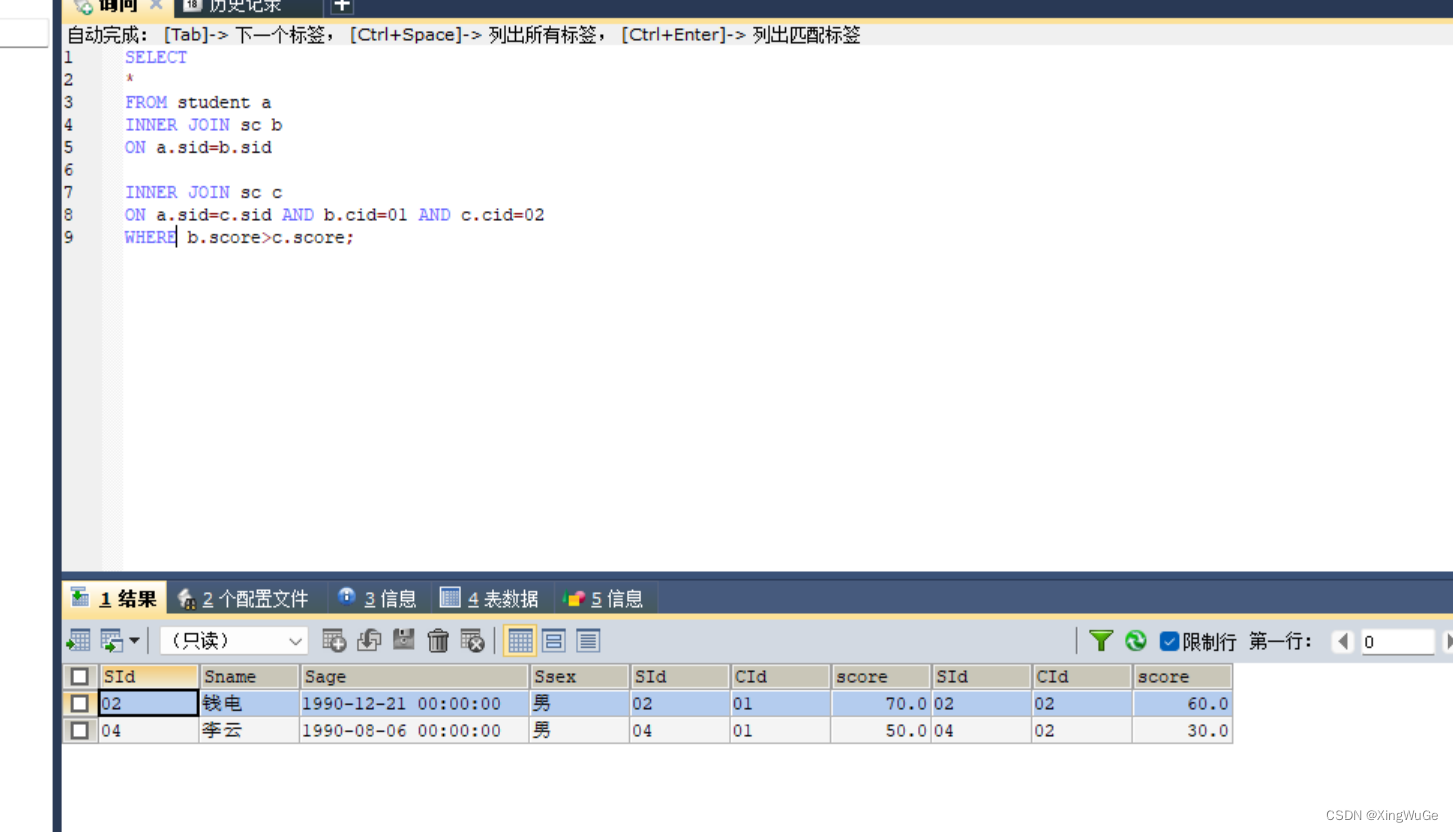Screen dimensions: 1453x832
Task: Select cell 1990-12-21 00:00:00
Action: click(414, 704)
